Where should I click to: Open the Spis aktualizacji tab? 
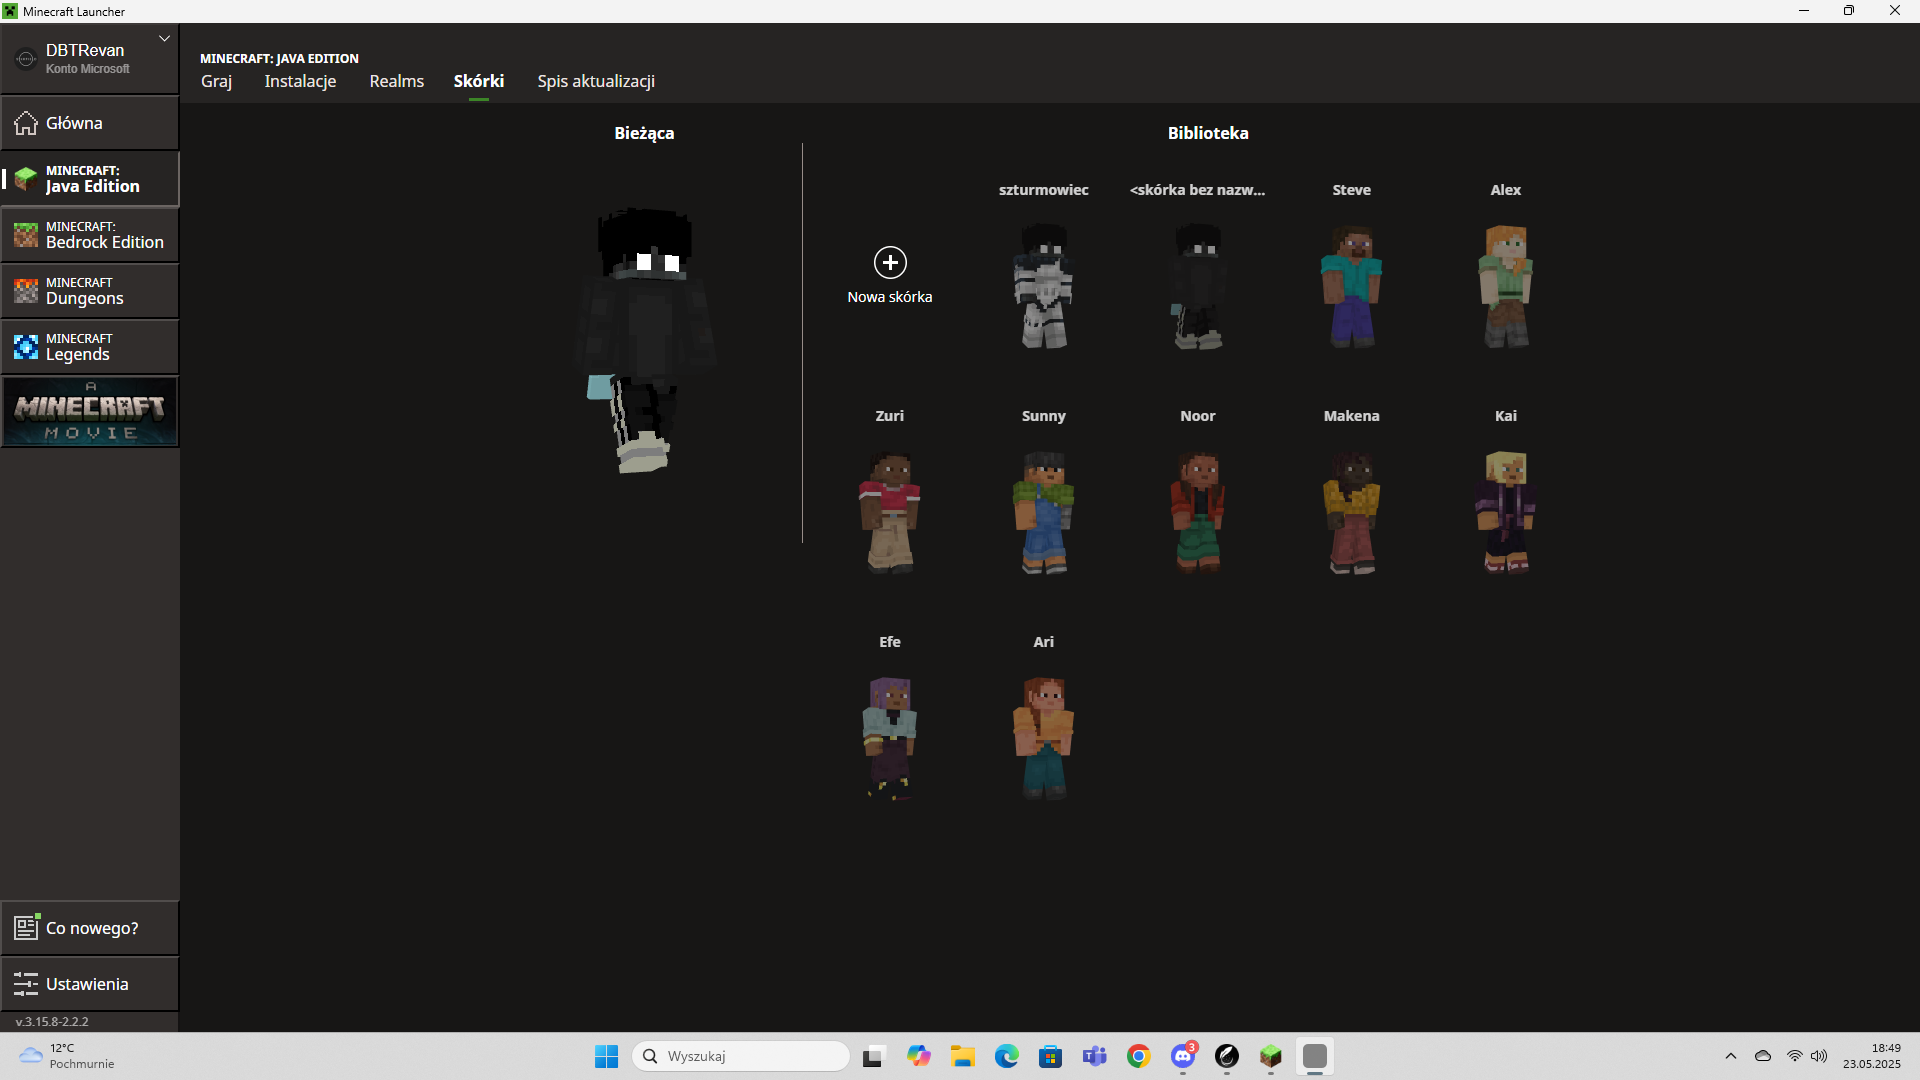click(x=596, y=81)
